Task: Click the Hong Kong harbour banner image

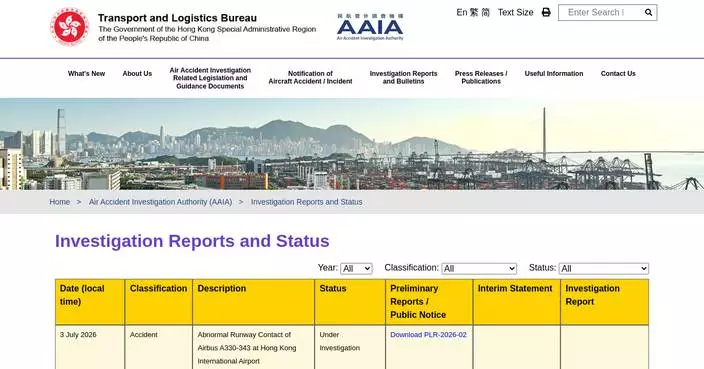Action: (352, 144)
